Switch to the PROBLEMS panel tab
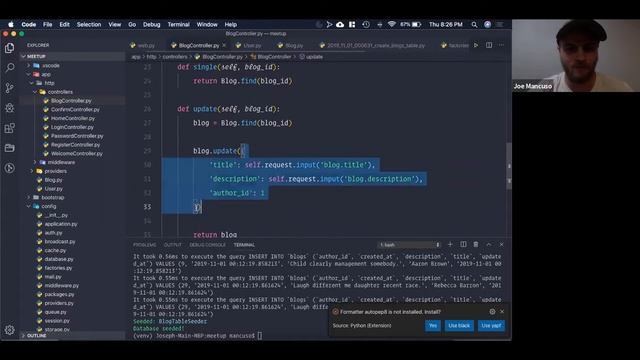The width and height of the screenshot is (640, 360). pos(144,245)
